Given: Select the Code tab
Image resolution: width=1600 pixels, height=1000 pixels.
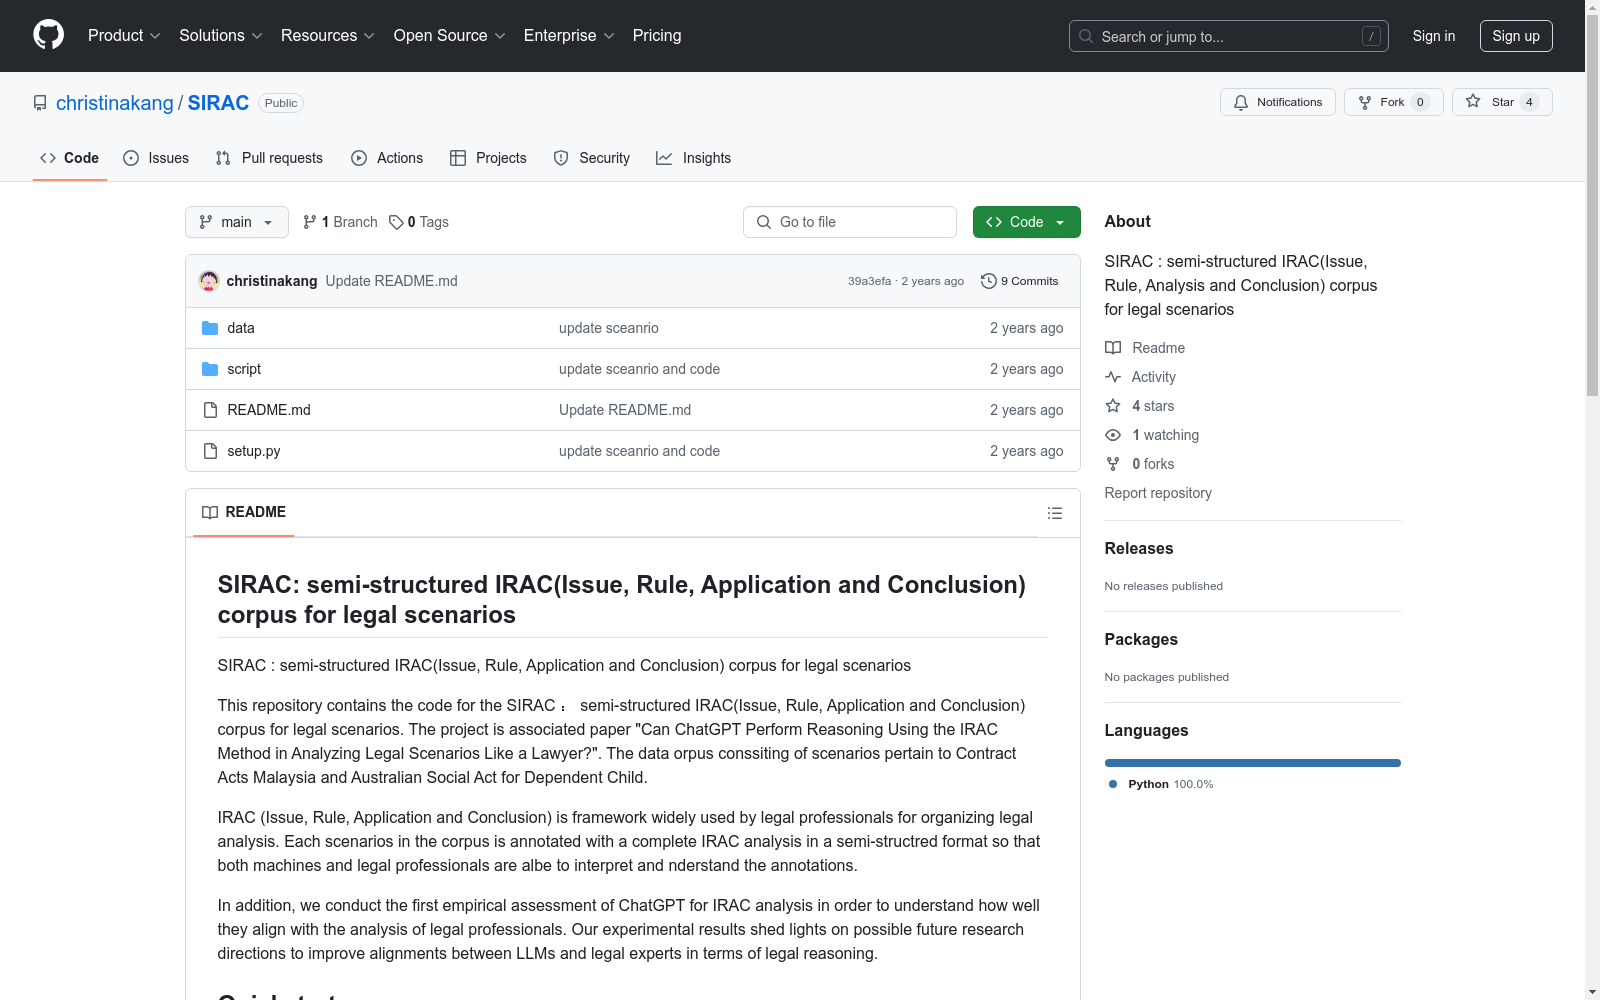Looking at the screenshot, I should (x=70, y=158).
